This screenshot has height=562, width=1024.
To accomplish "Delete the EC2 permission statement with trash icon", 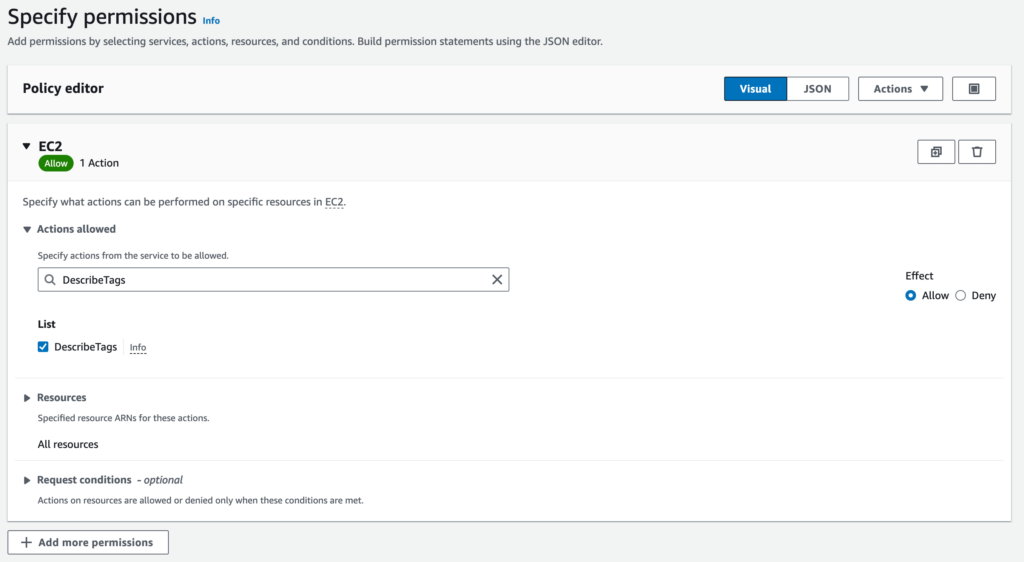I will coord(977,152).
